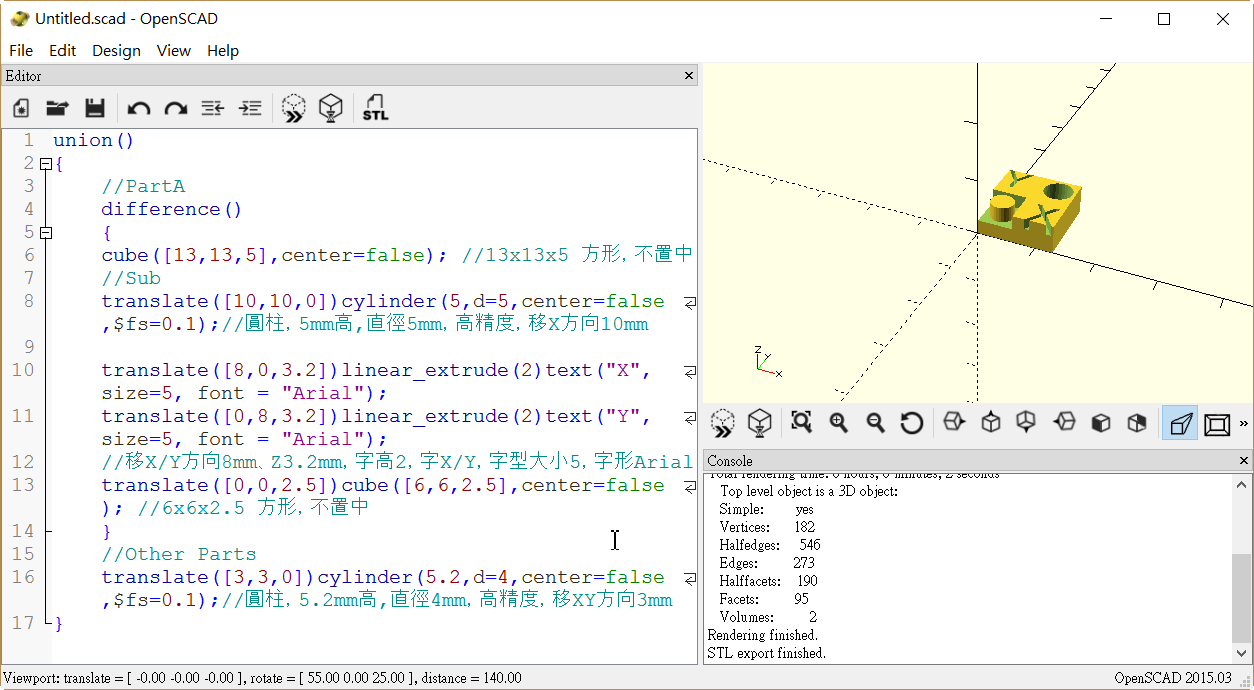
Task: Open the Help menu
Action: tap(223, 50)
